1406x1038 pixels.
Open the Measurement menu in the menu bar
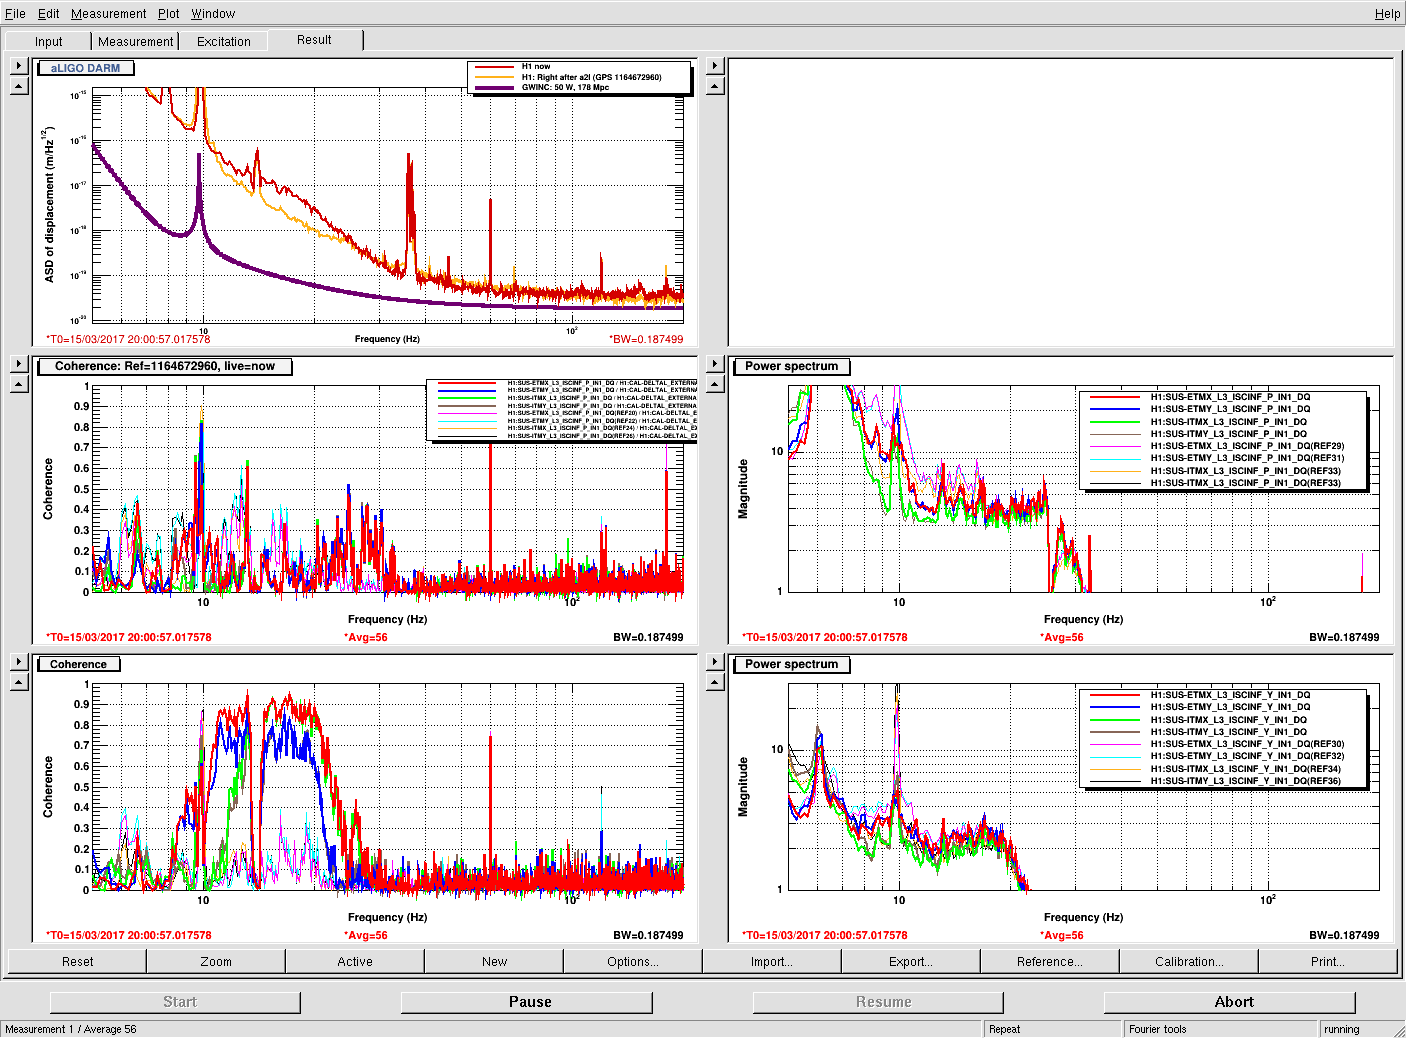point(108,14)
